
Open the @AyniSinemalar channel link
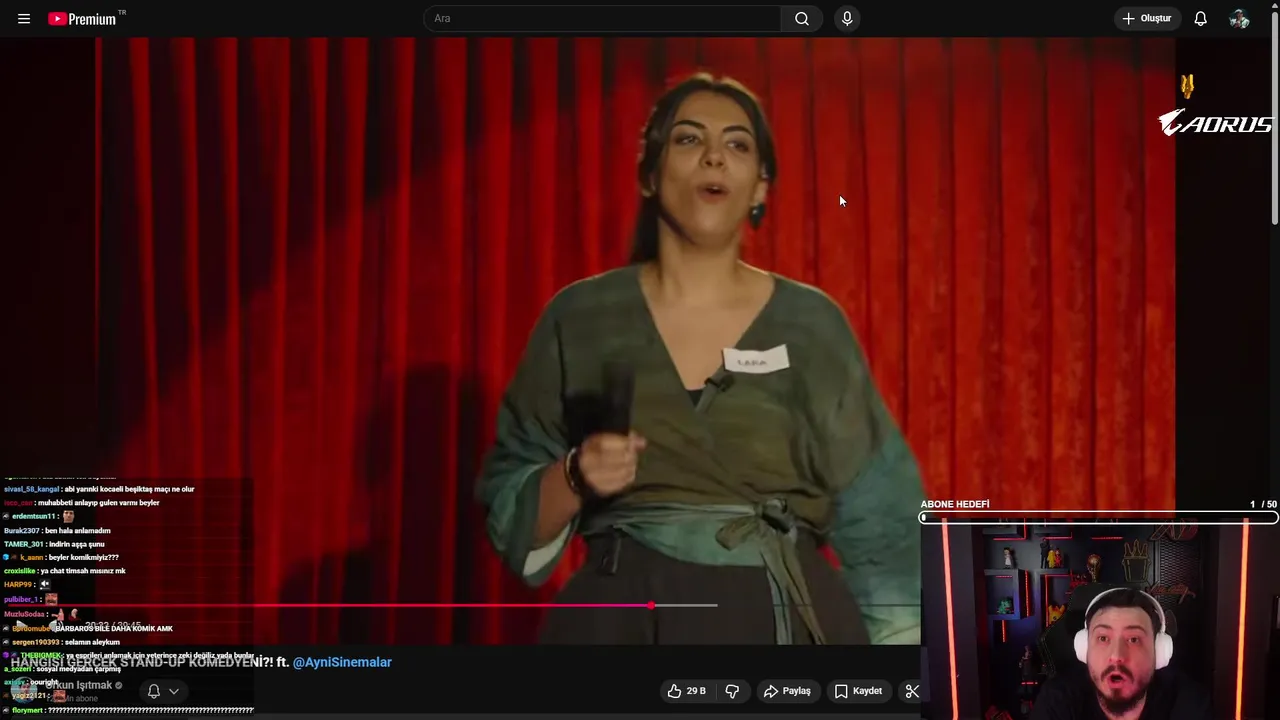click(342, 662)
